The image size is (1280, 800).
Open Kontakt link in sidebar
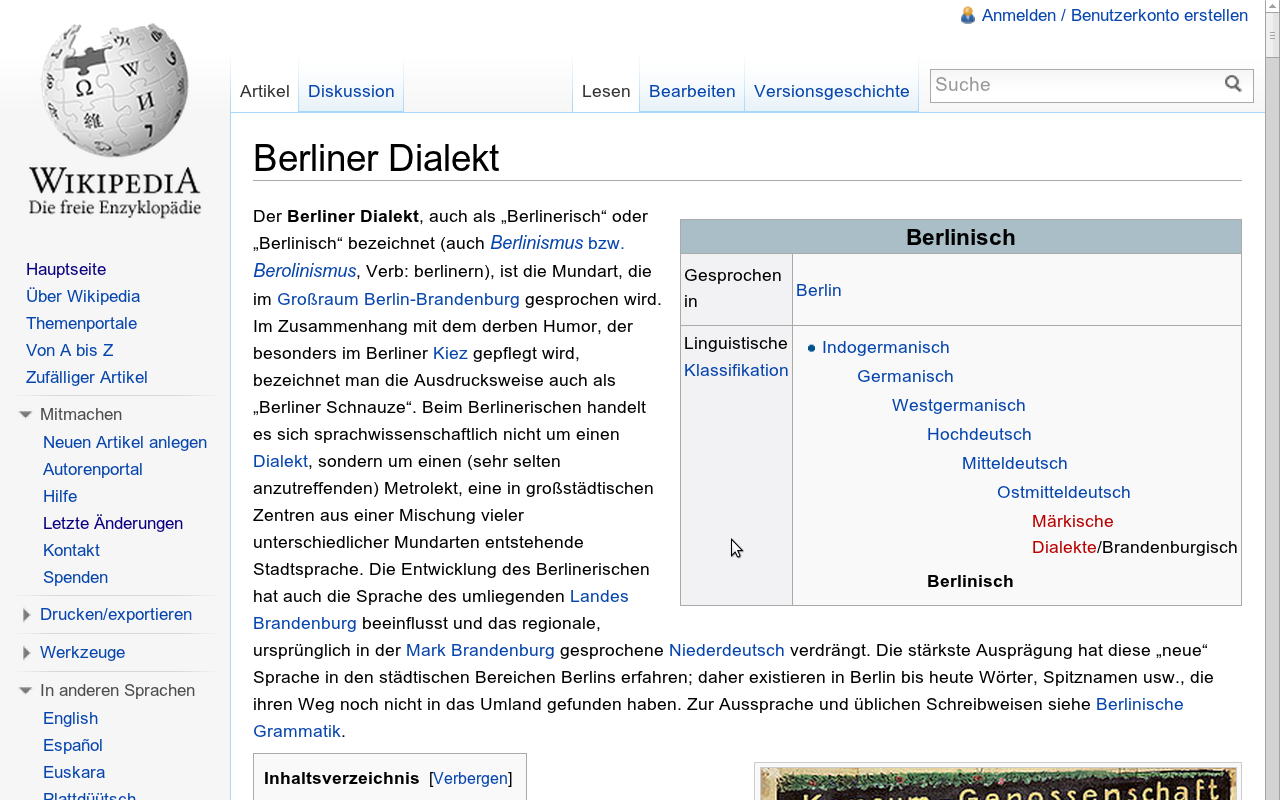[71, 550]
